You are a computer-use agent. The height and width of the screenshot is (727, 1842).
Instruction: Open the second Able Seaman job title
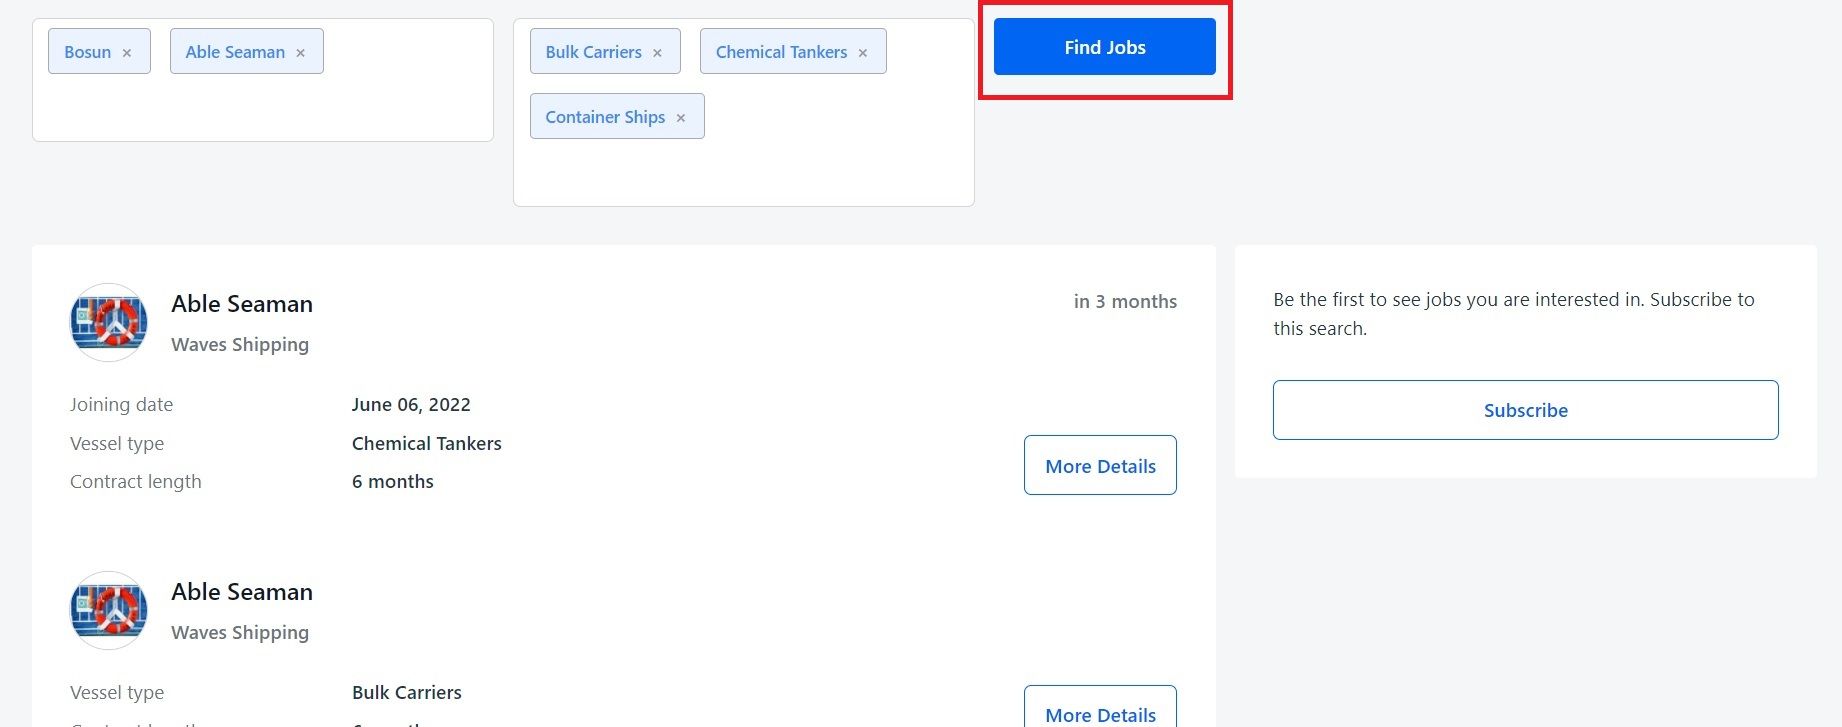242,592
